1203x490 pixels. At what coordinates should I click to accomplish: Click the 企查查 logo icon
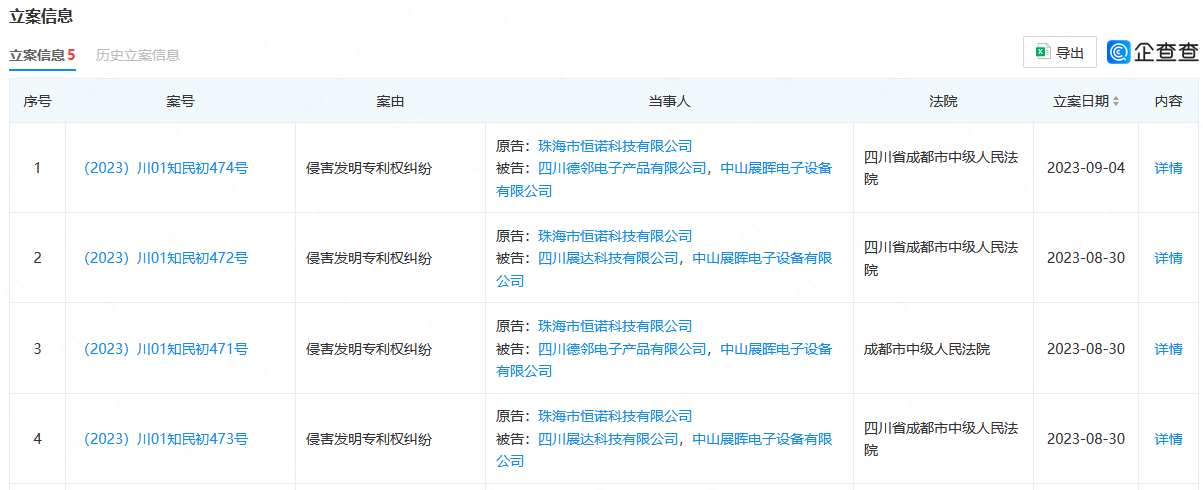[x=1119, y=53]
